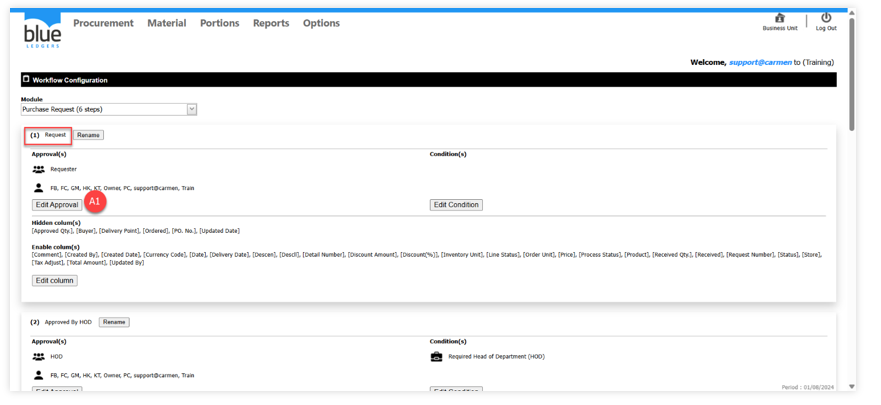Image resolution: width=881 pixels, height=405 pixels.
Task: Click the Workflow Configuration header icon
Action: (26, 79)
